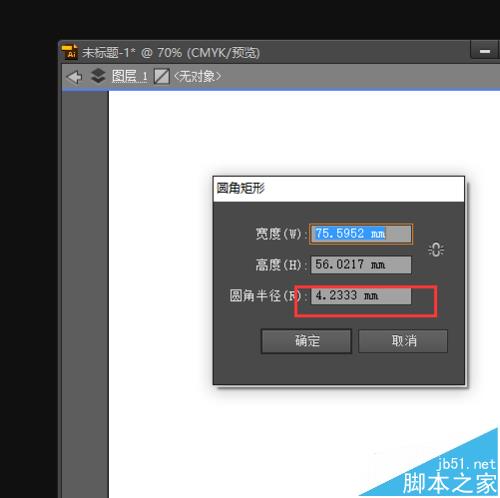Select the 图层 1 breadcrumb label
Viewport: 500px width, 498px height.
point(129,76)
